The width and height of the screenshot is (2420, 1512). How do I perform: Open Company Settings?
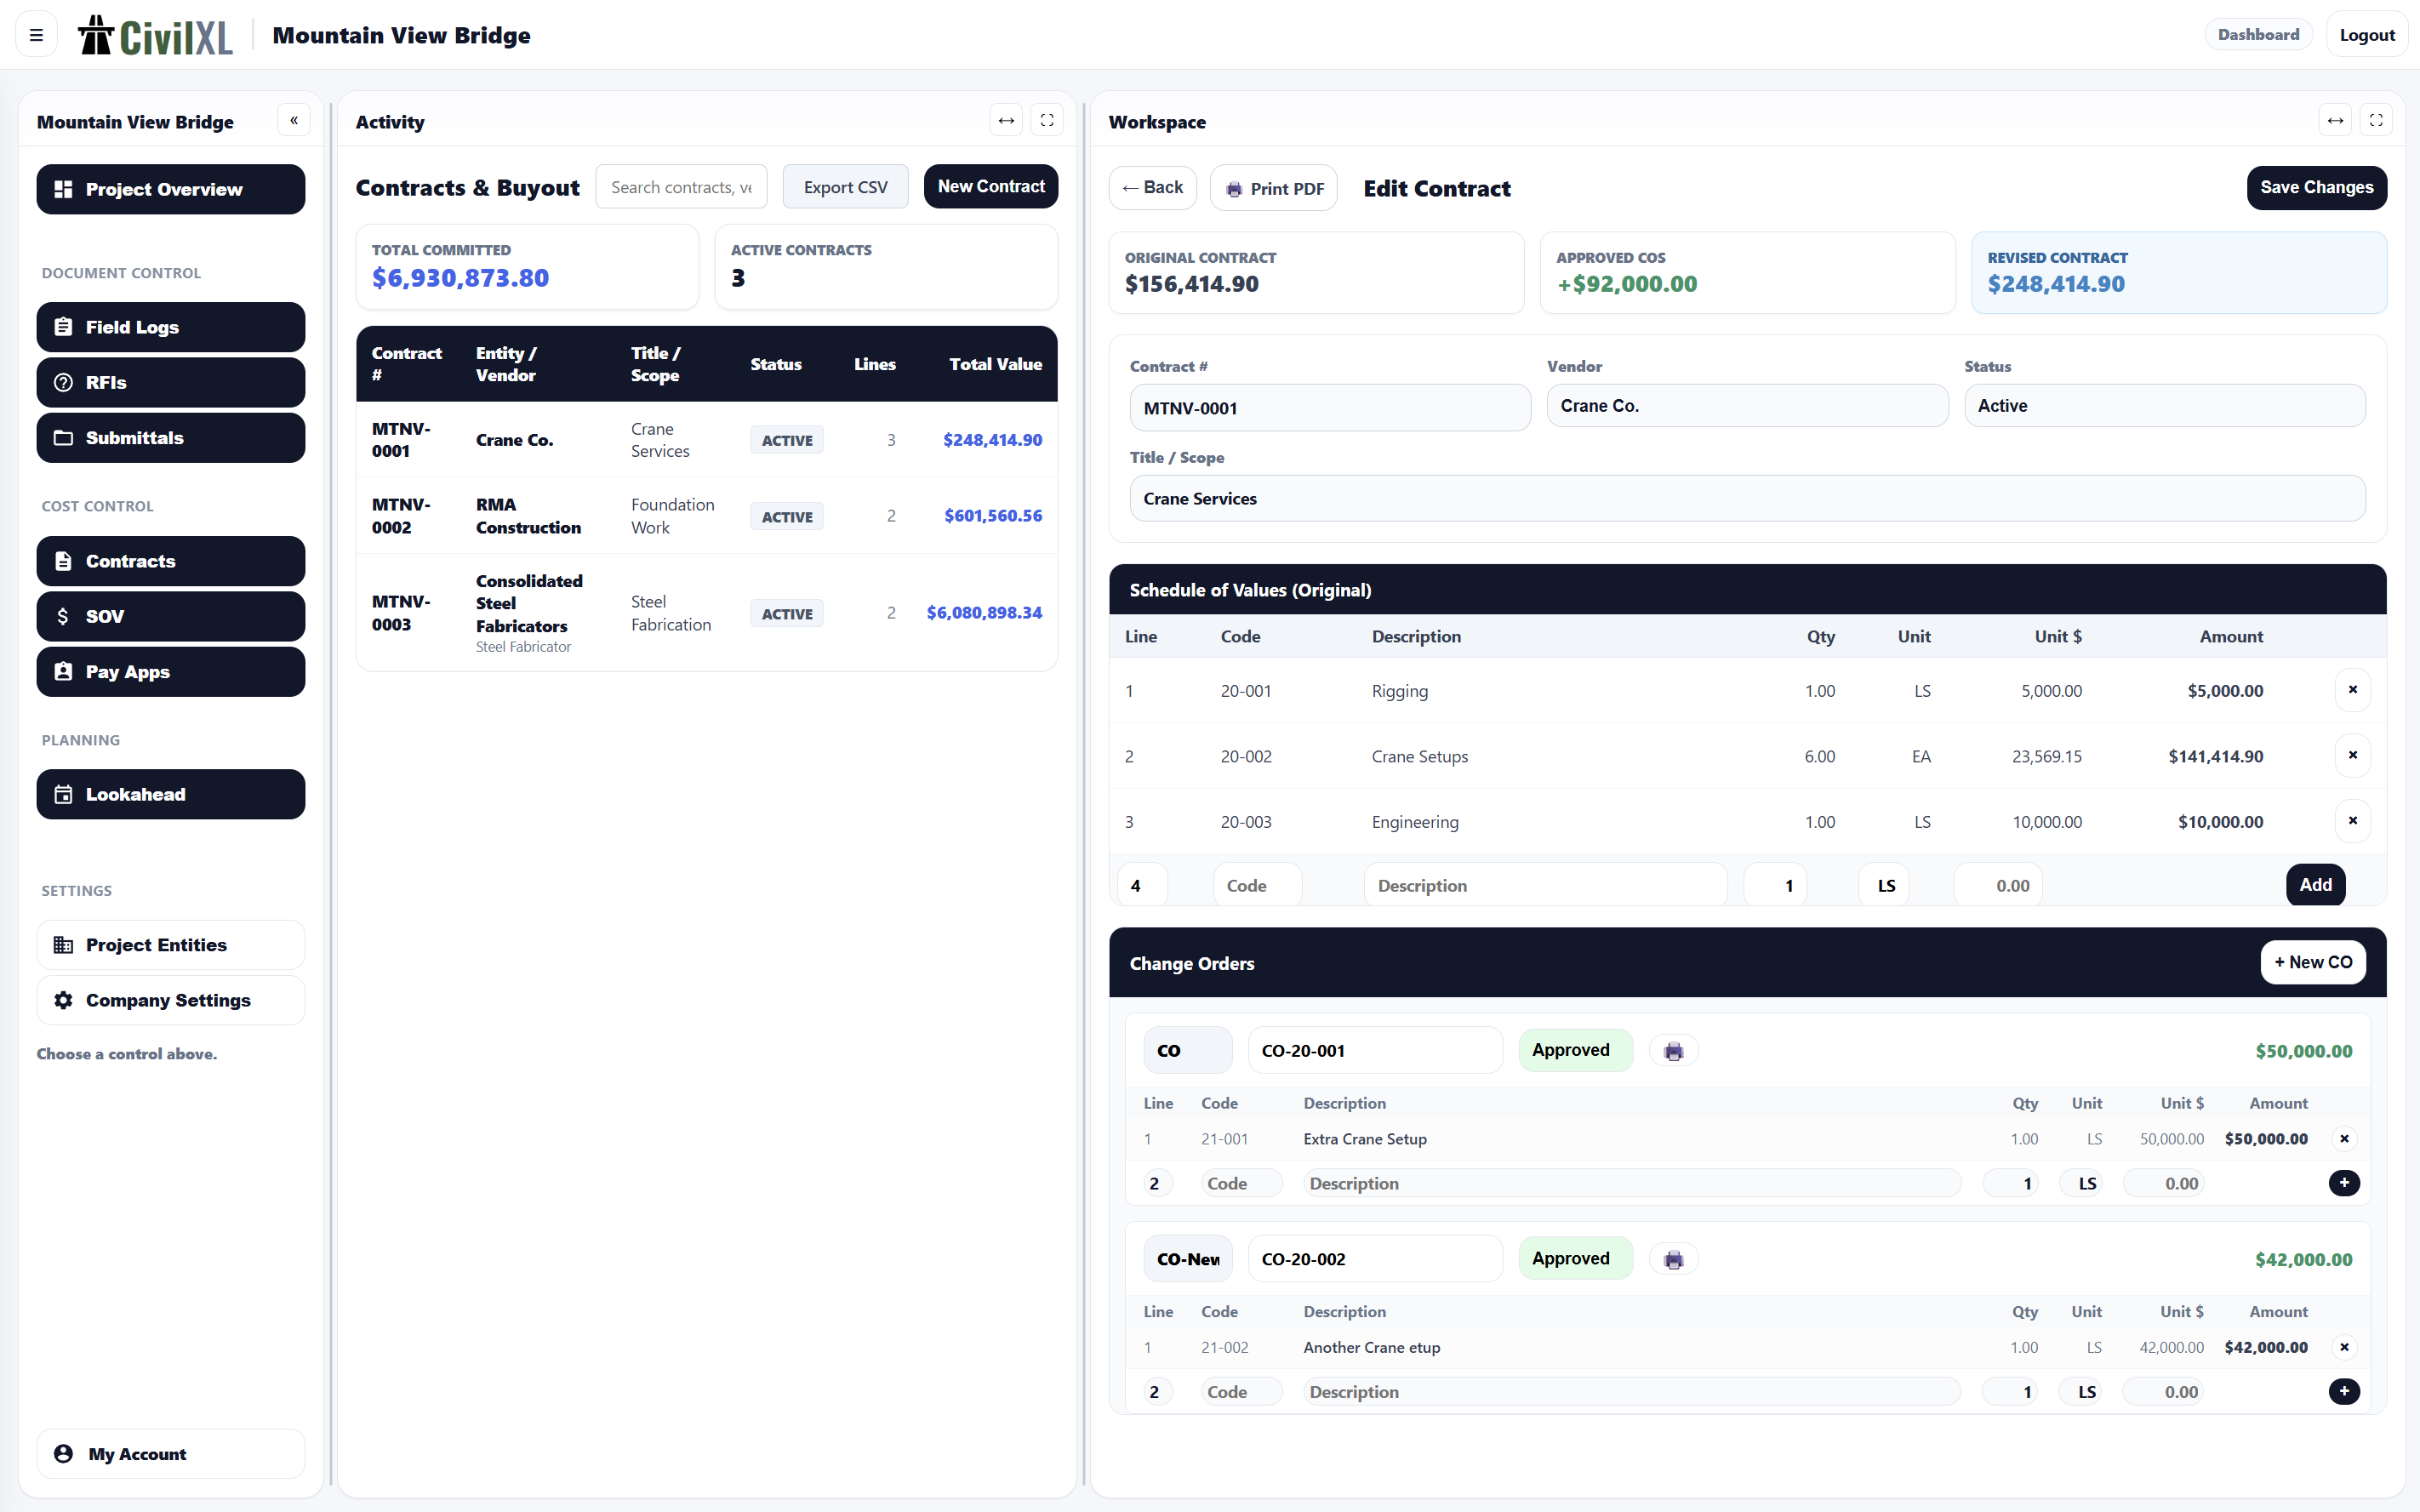pyautogui.click(x=169, y=1000)
